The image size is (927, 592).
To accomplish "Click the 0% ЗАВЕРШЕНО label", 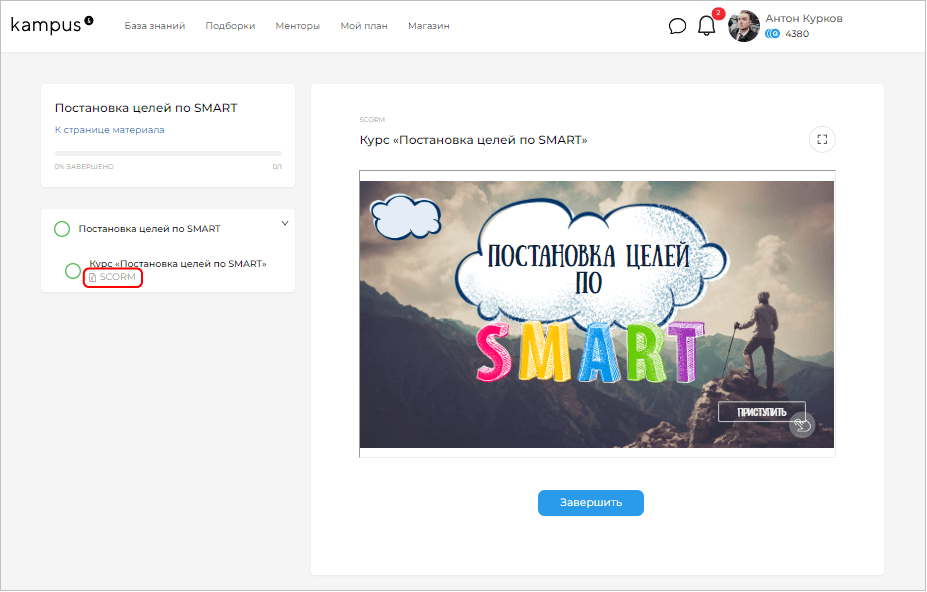I will 84,167.
